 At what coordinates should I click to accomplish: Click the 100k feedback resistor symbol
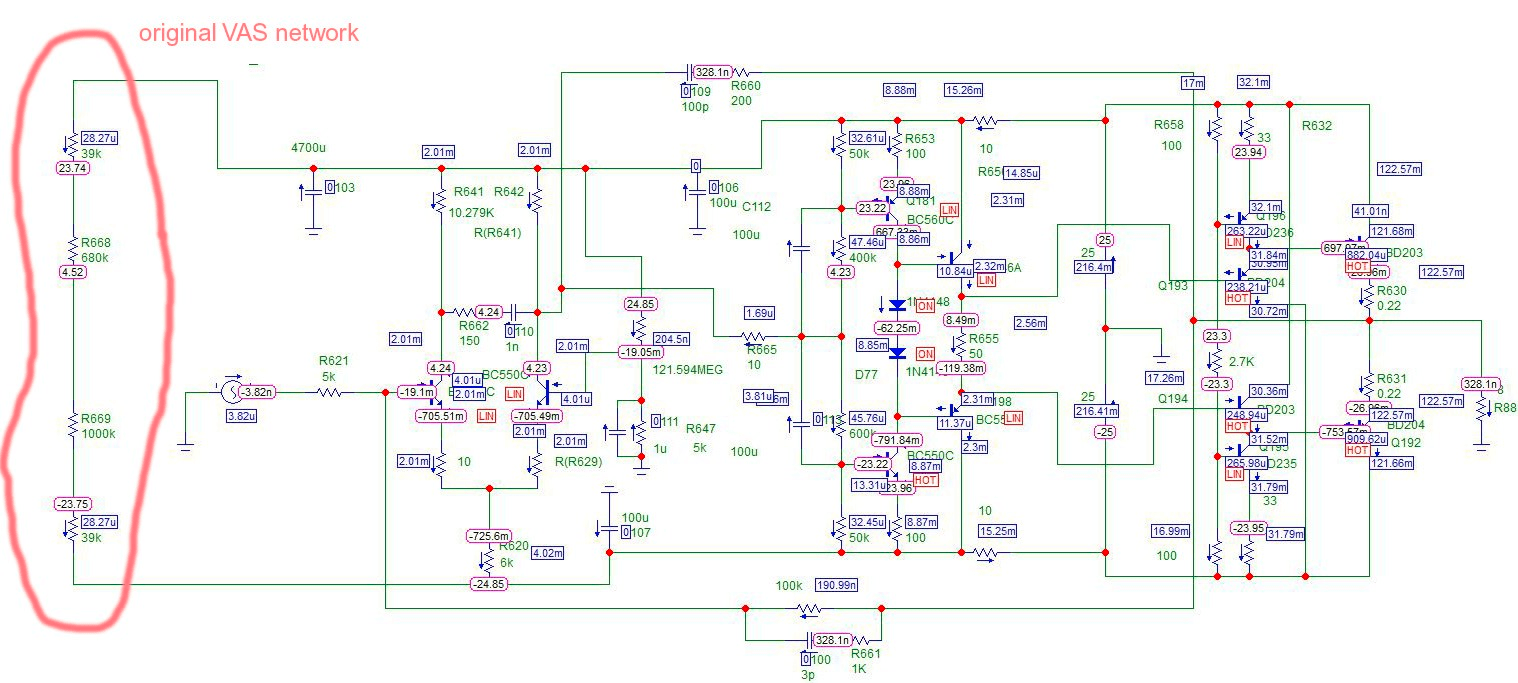pyautogui.click(x=810, y=609)
